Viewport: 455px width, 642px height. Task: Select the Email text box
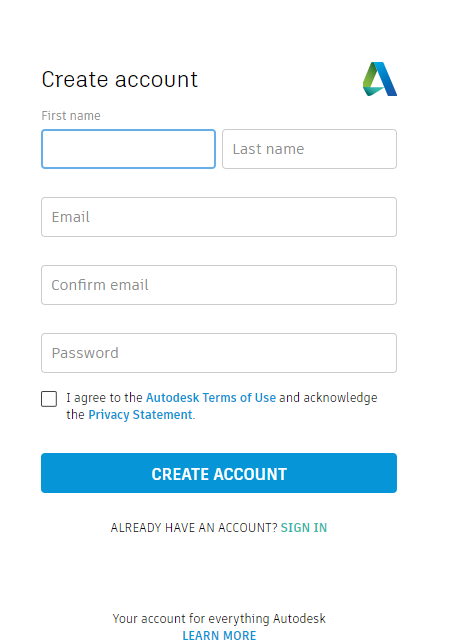pos(219,217)
